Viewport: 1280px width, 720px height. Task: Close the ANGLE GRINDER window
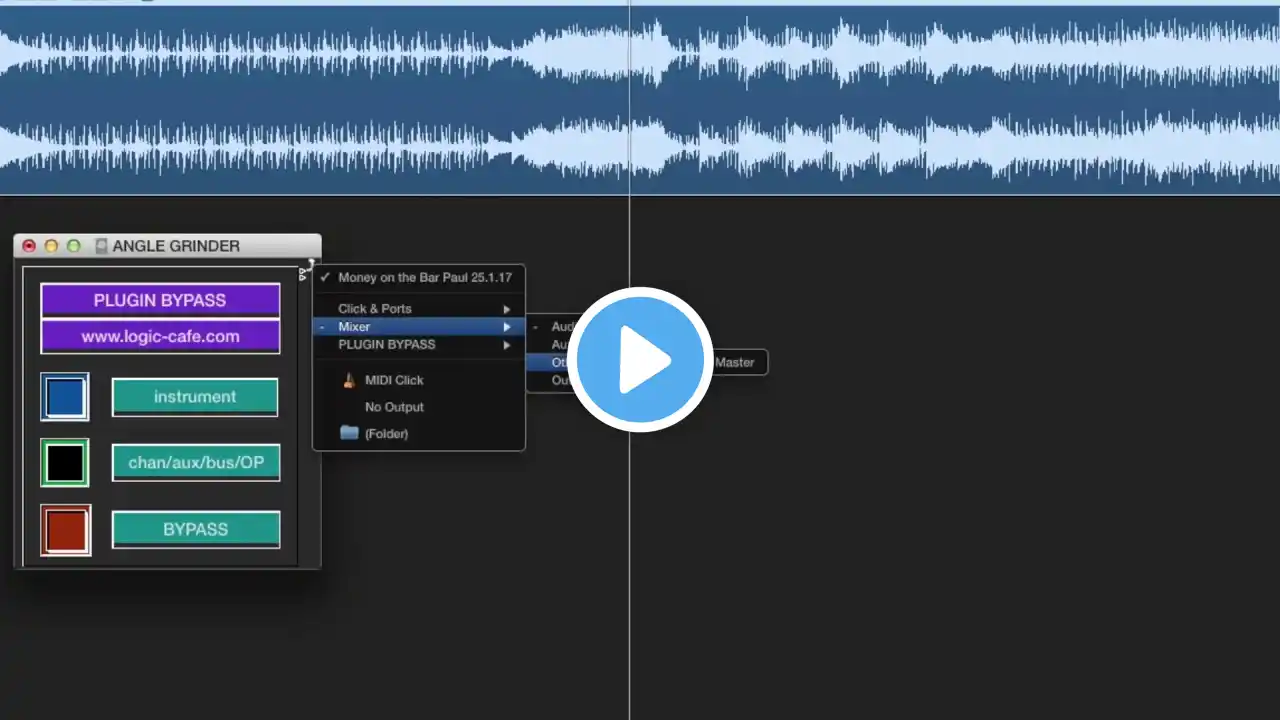[x=29, y=246]
